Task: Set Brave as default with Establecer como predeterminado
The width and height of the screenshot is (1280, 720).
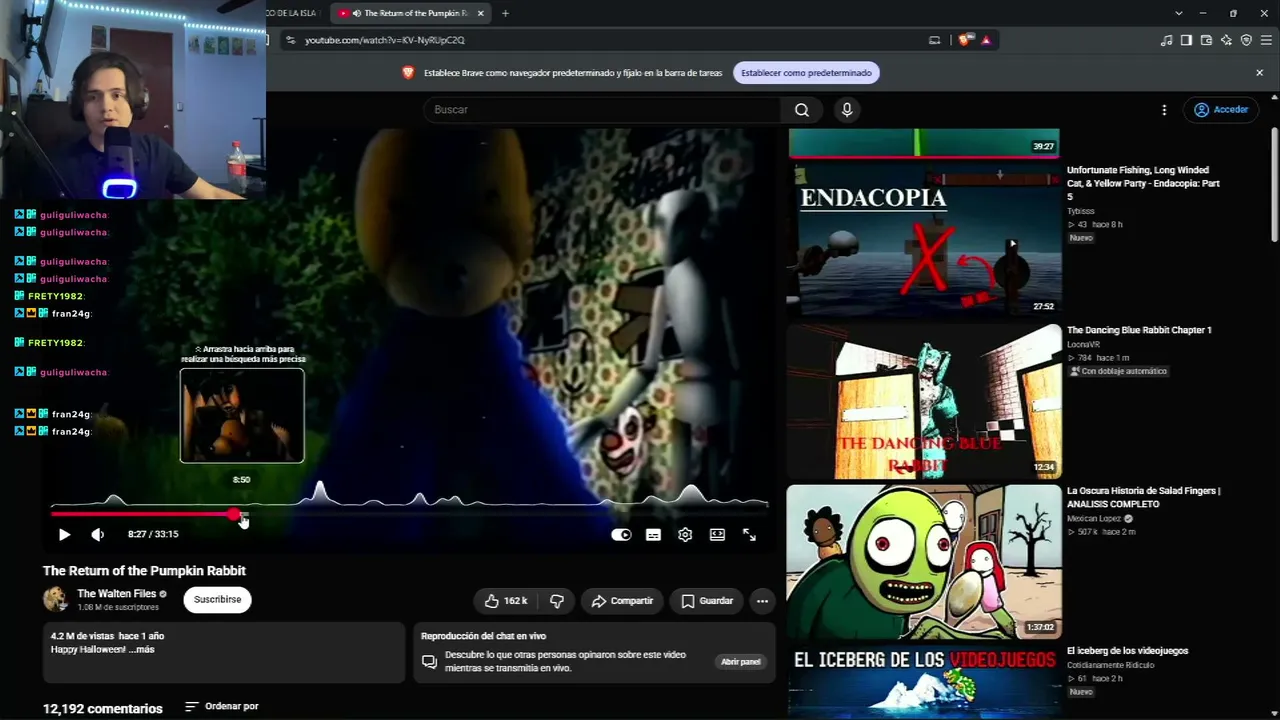Action: click(806, 73)
